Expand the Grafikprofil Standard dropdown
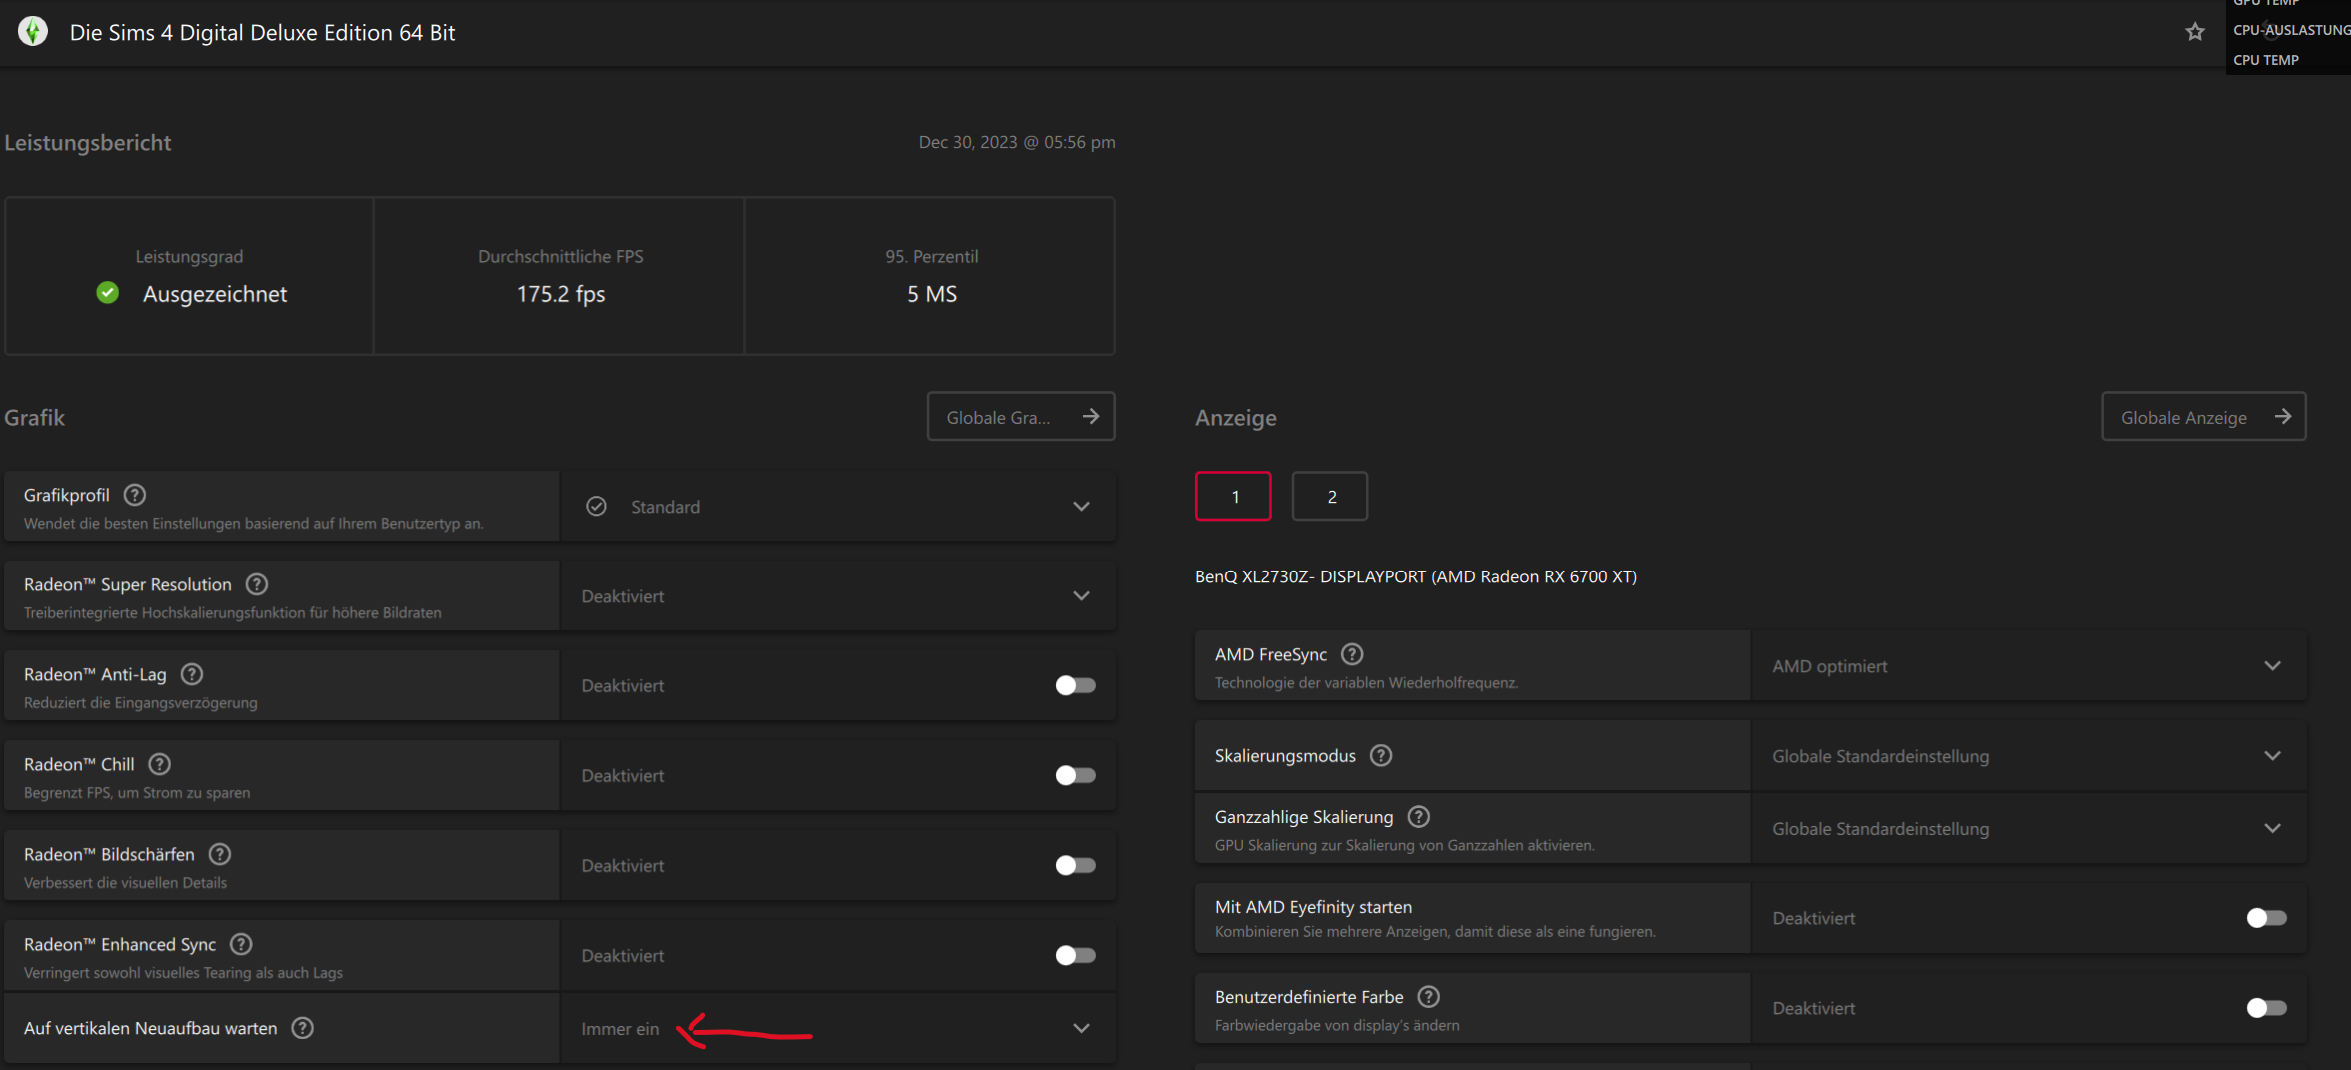 click(x=838, y=507)
